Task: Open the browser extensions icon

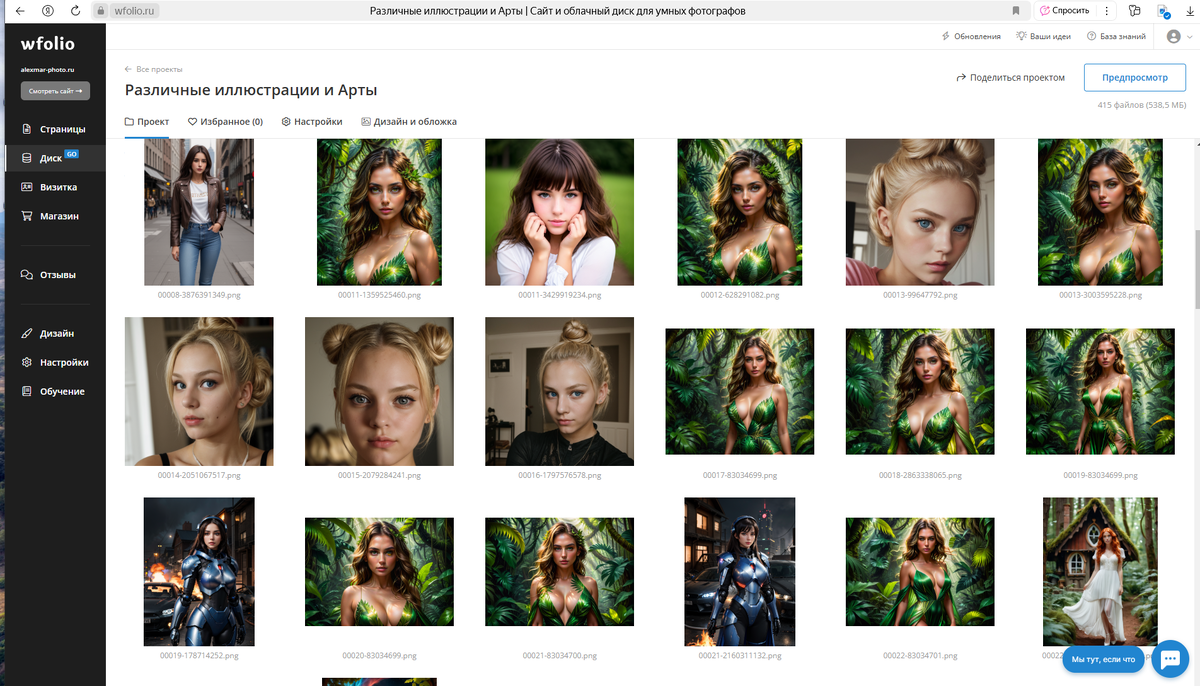Action: (1135, 11)
